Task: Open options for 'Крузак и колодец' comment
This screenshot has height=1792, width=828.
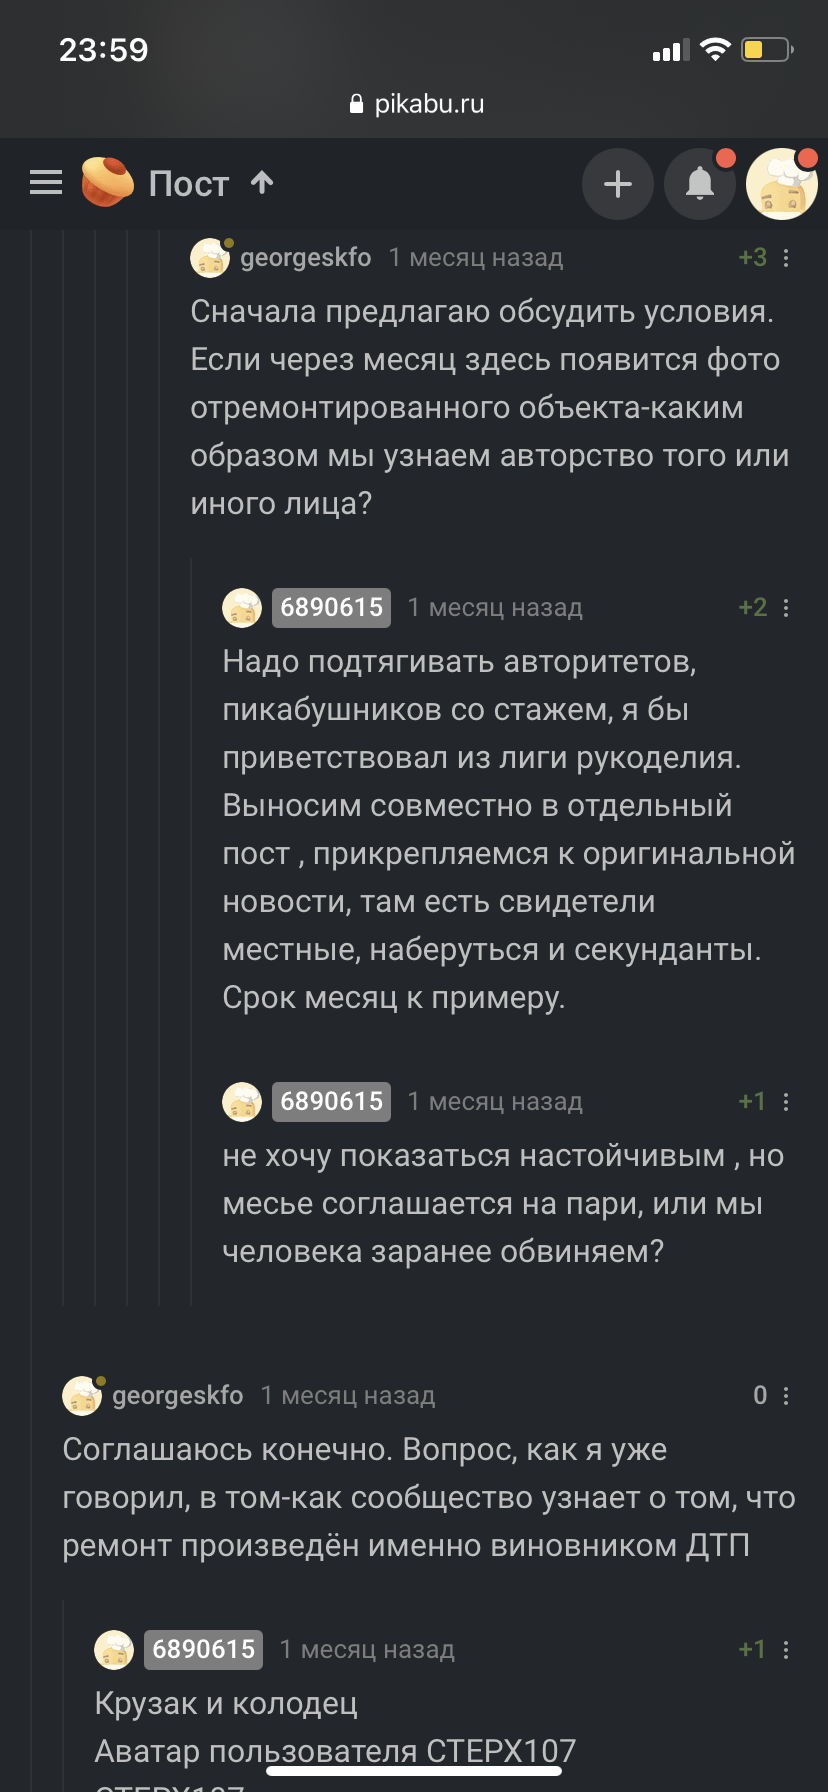Action: pyautogui.click(x=786, y=1650)
